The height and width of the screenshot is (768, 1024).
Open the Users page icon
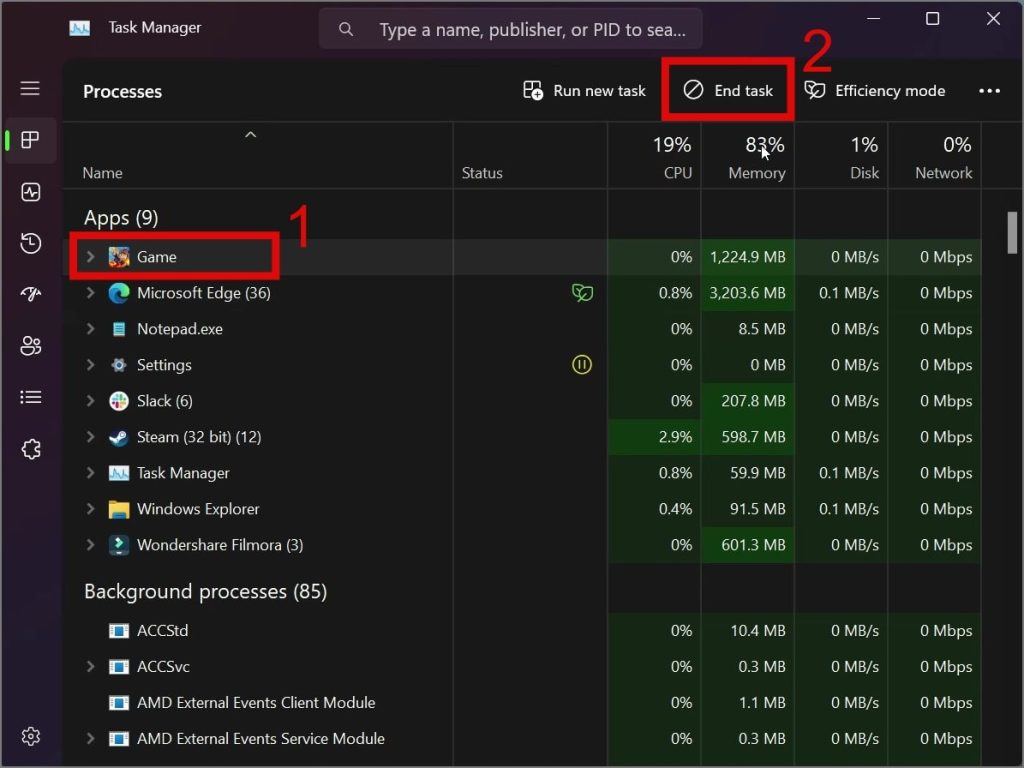coord(31,345)
